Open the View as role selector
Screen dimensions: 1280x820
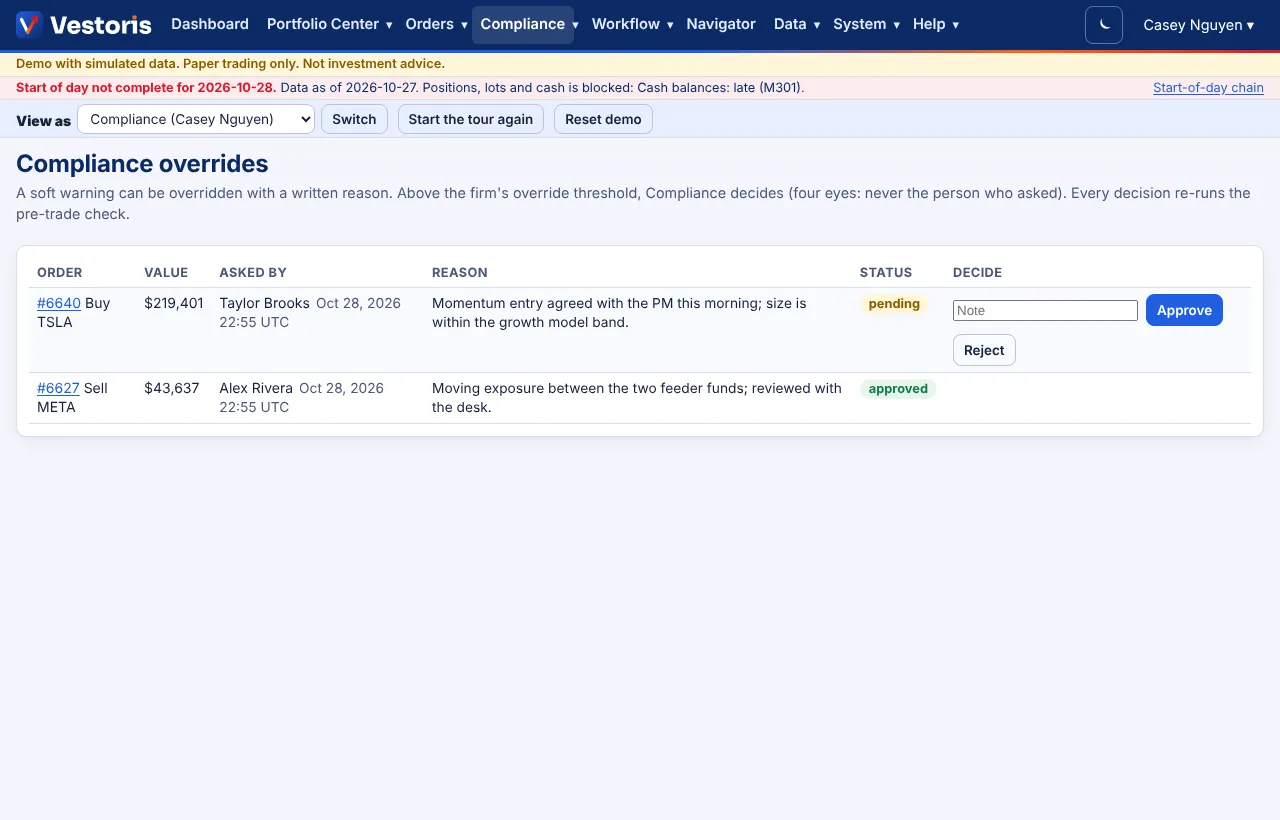(196, 119)
